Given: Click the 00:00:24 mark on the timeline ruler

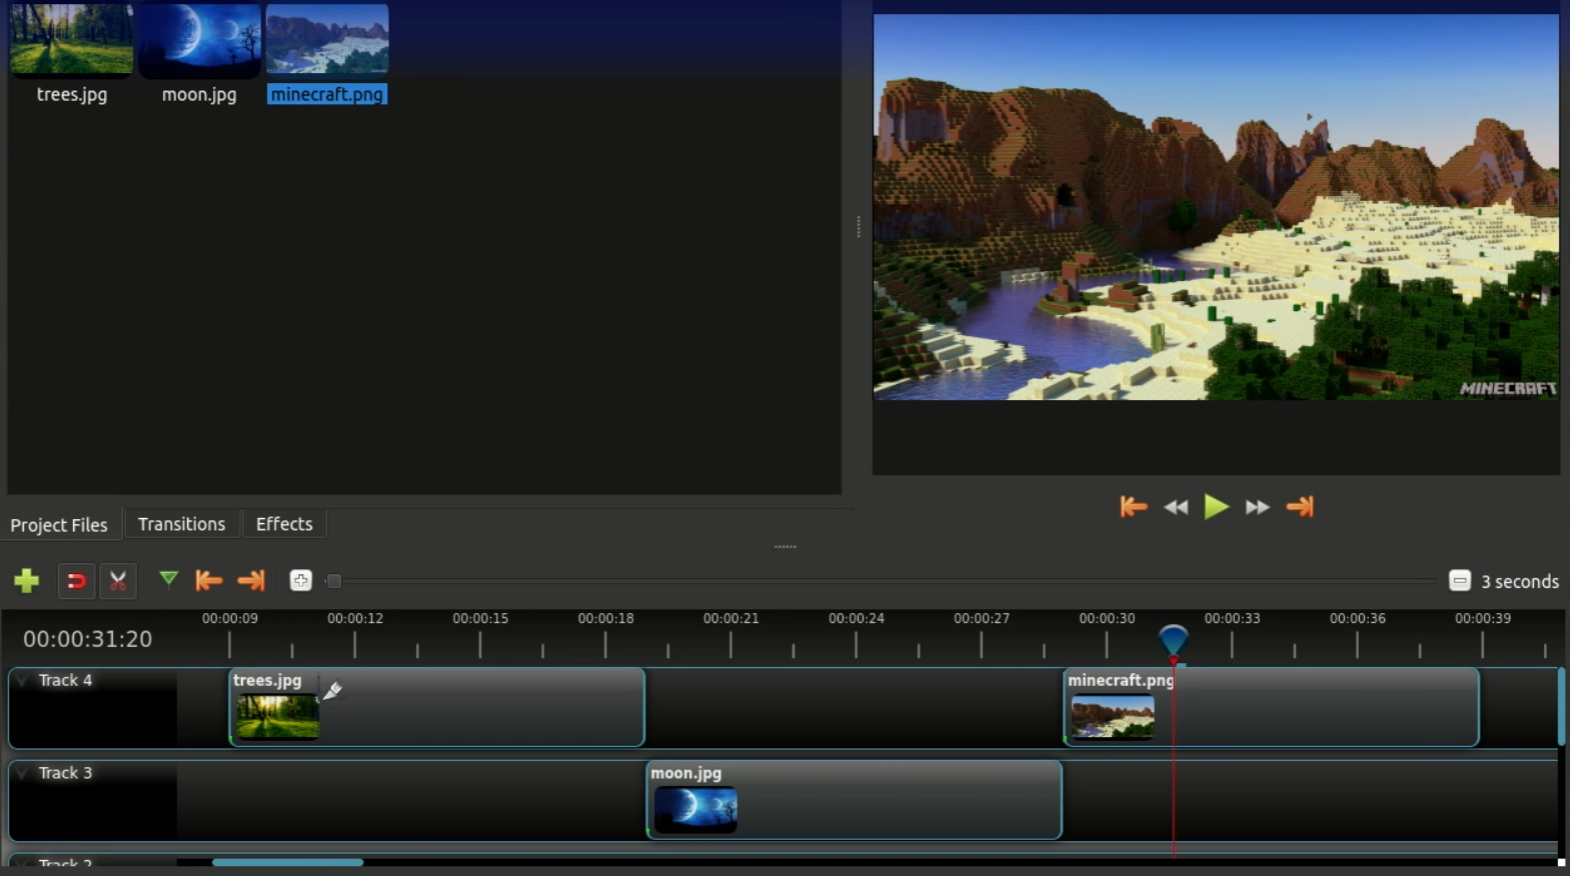Looking at the screenshot, I should (856, 619).
